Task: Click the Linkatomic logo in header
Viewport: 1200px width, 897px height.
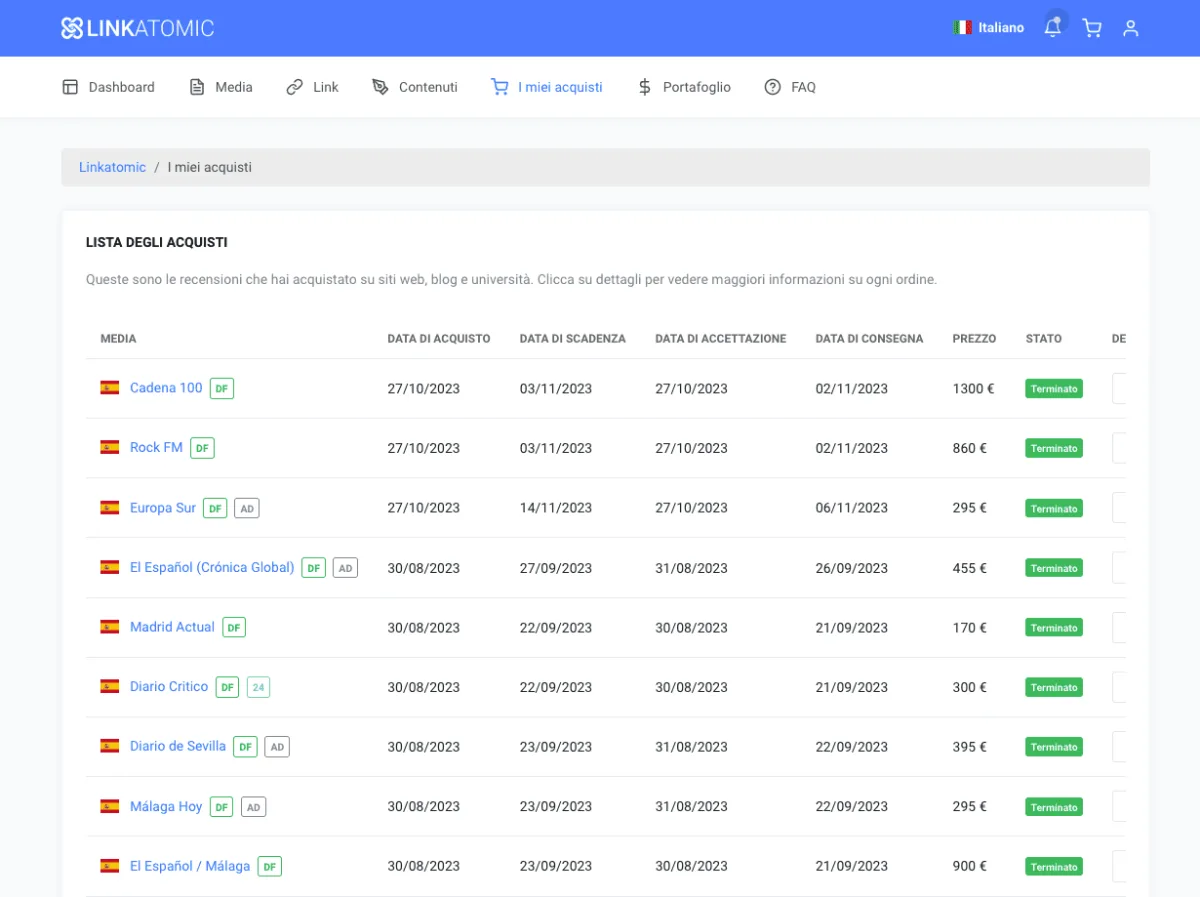Action: point(137,28)
